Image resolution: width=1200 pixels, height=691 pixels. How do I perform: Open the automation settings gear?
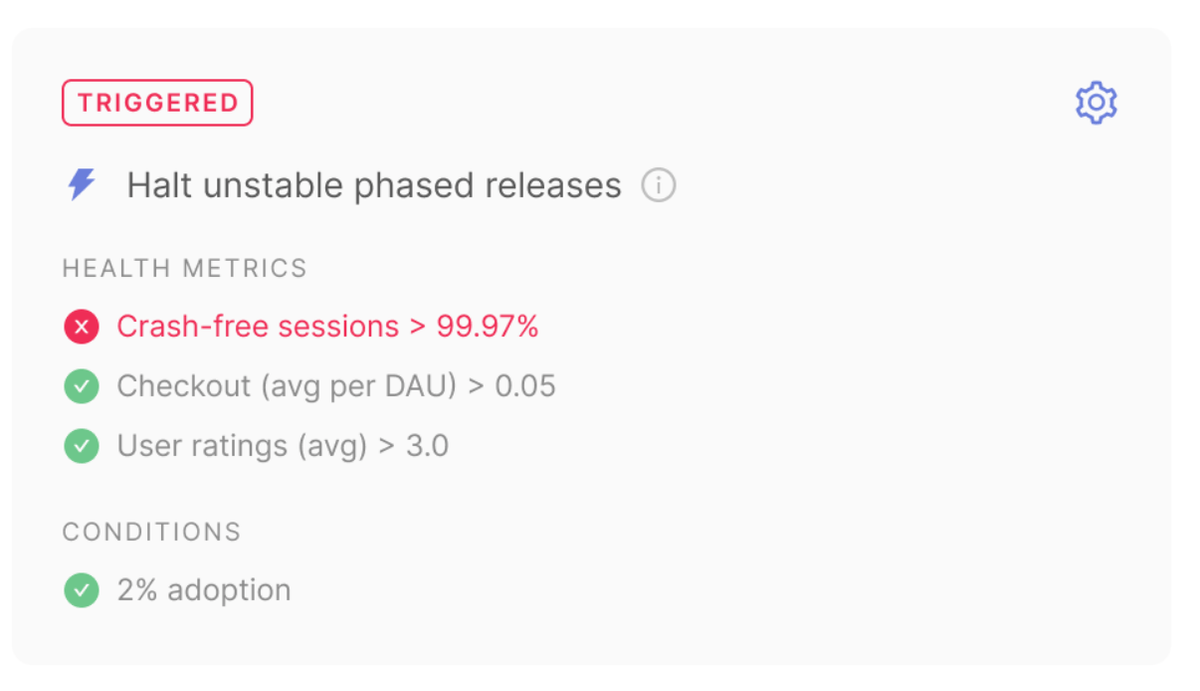point(1096,103)
